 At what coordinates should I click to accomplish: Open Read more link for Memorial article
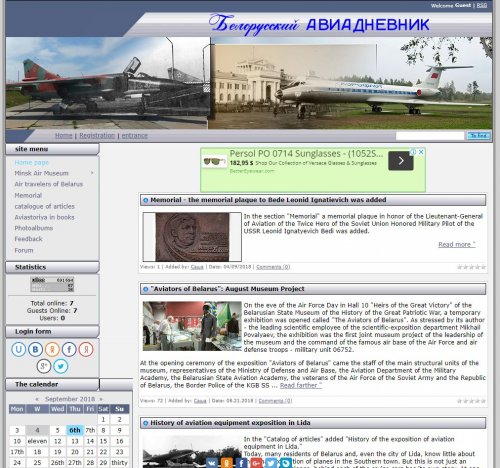pyautogui.click(x=457, y=245)
